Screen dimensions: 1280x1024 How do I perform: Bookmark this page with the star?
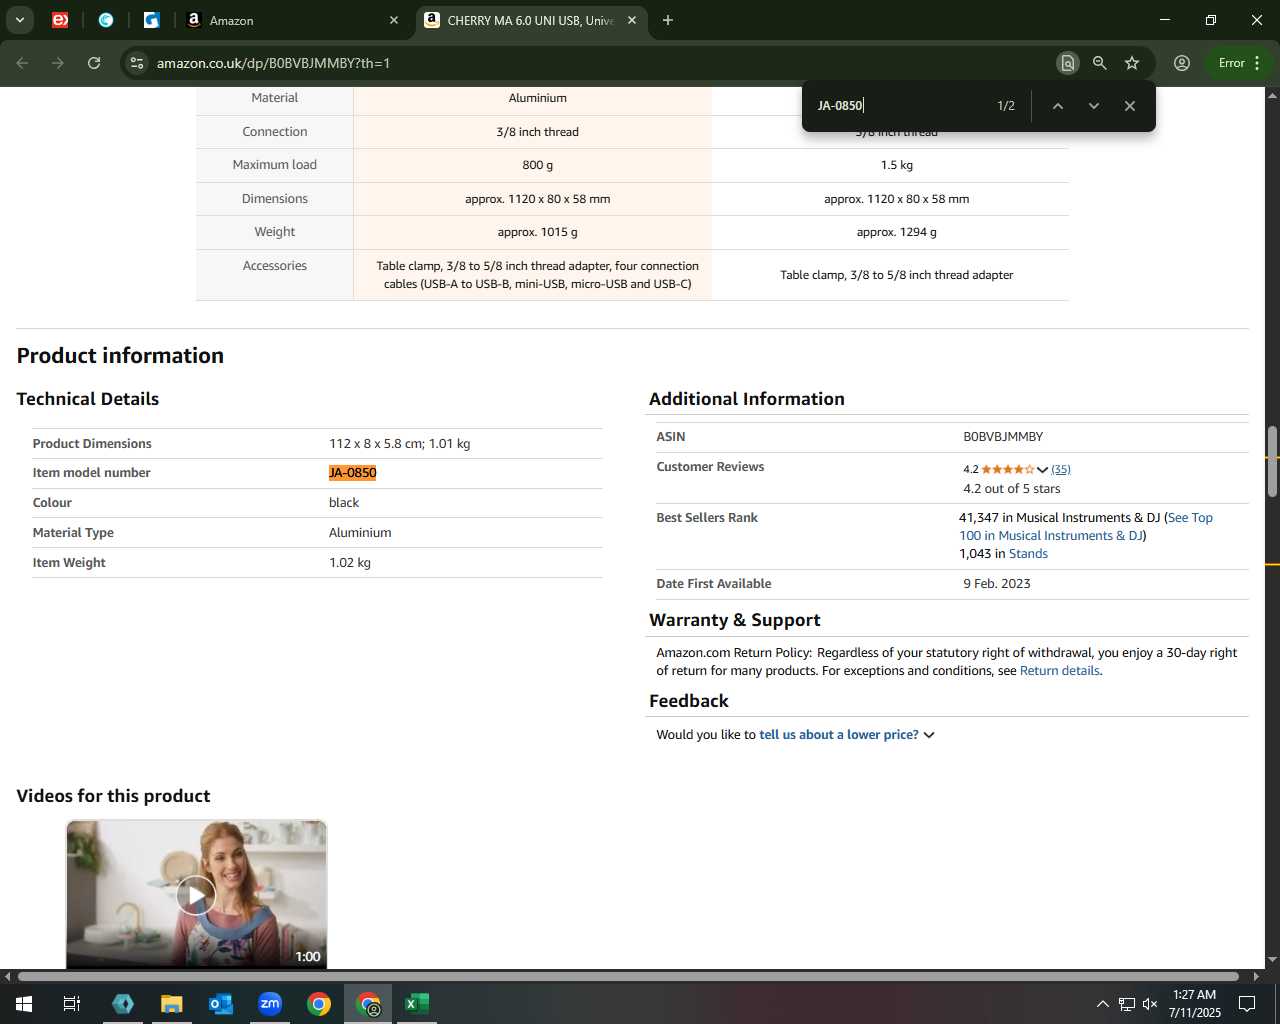coord(1132,63)
